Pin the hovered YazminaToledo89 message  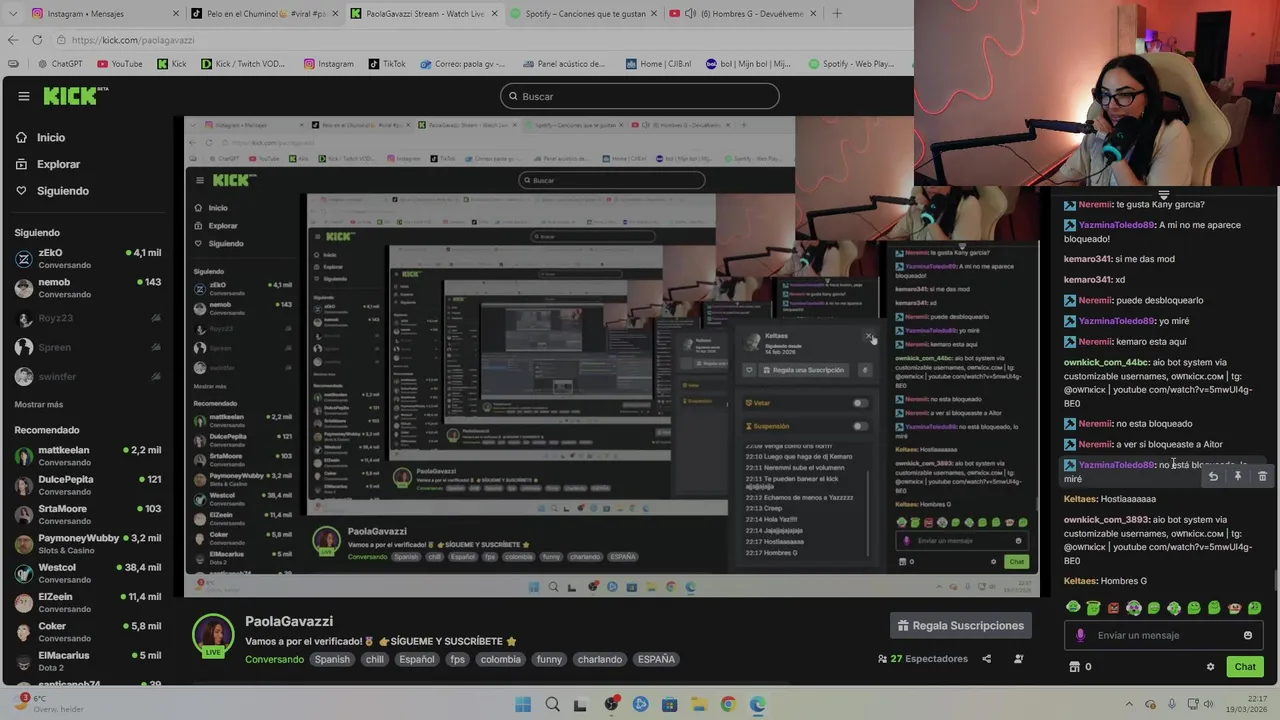click(1237, 477)
